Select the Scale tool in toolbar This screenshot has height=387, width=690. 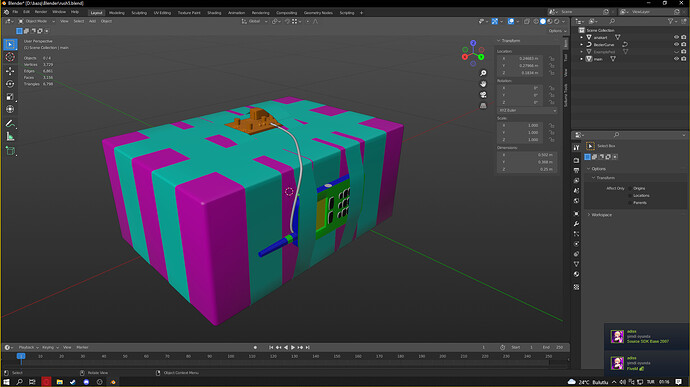(10, 96)
